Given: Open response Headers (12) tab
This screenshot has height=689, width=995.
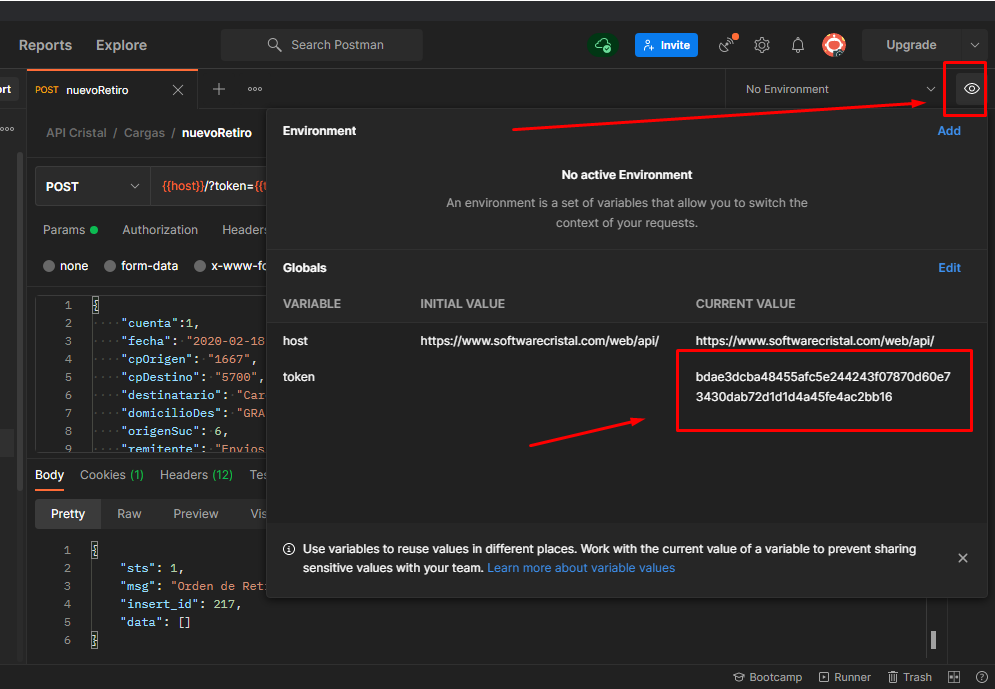Looking at the screenshot, I should point(196,475).
